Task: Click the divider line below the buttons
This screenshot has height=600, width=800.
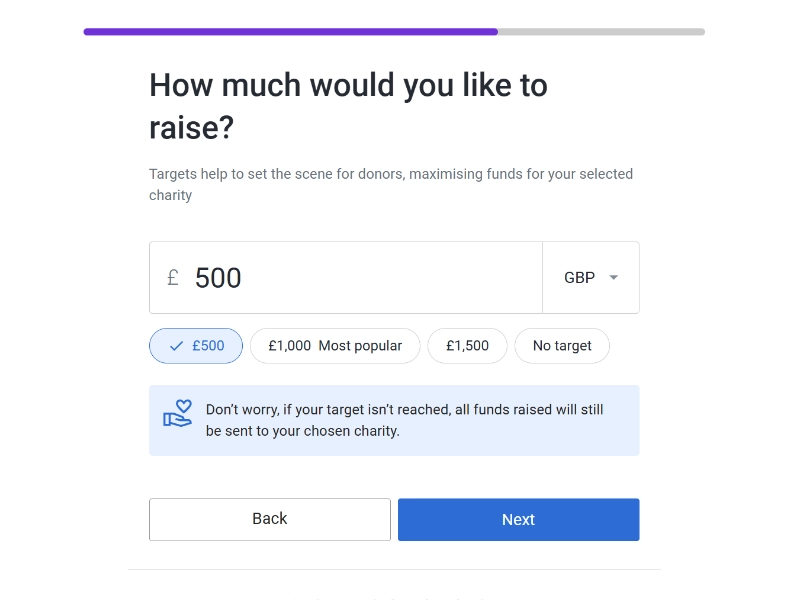Action: pos(394,570)
